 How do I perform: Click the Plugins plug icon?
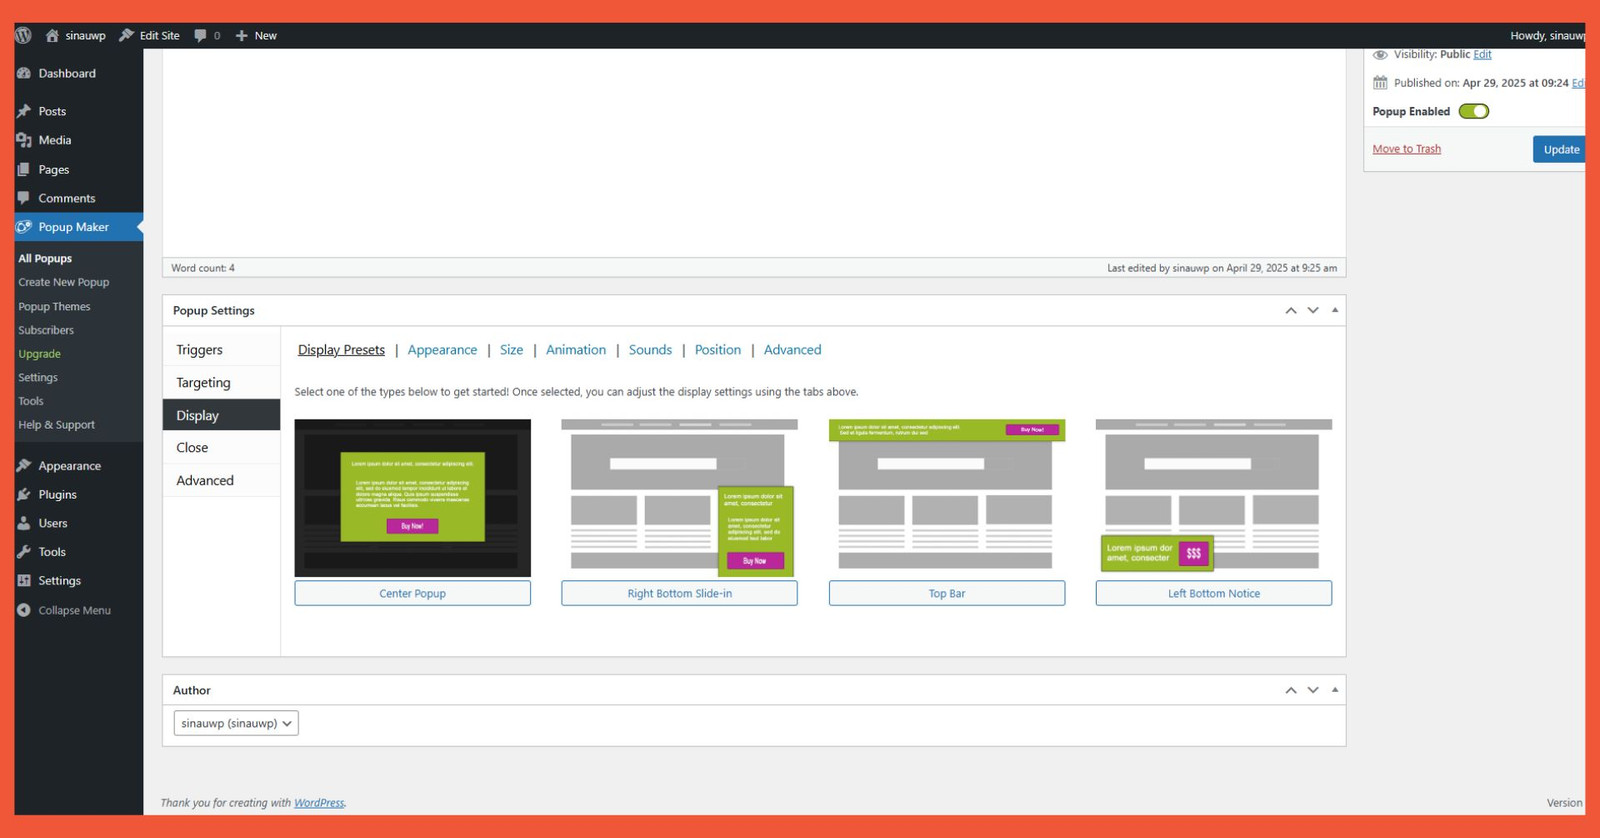(24, 494)
